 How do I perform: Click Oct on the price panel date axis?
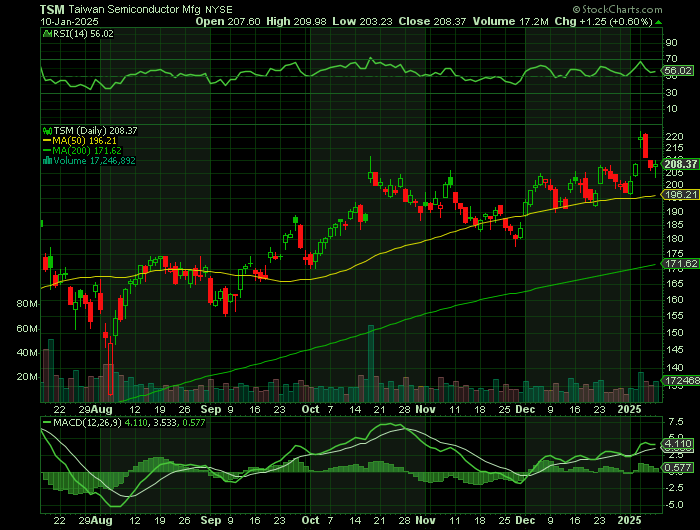pyautogui.click(x=310, y=409)
